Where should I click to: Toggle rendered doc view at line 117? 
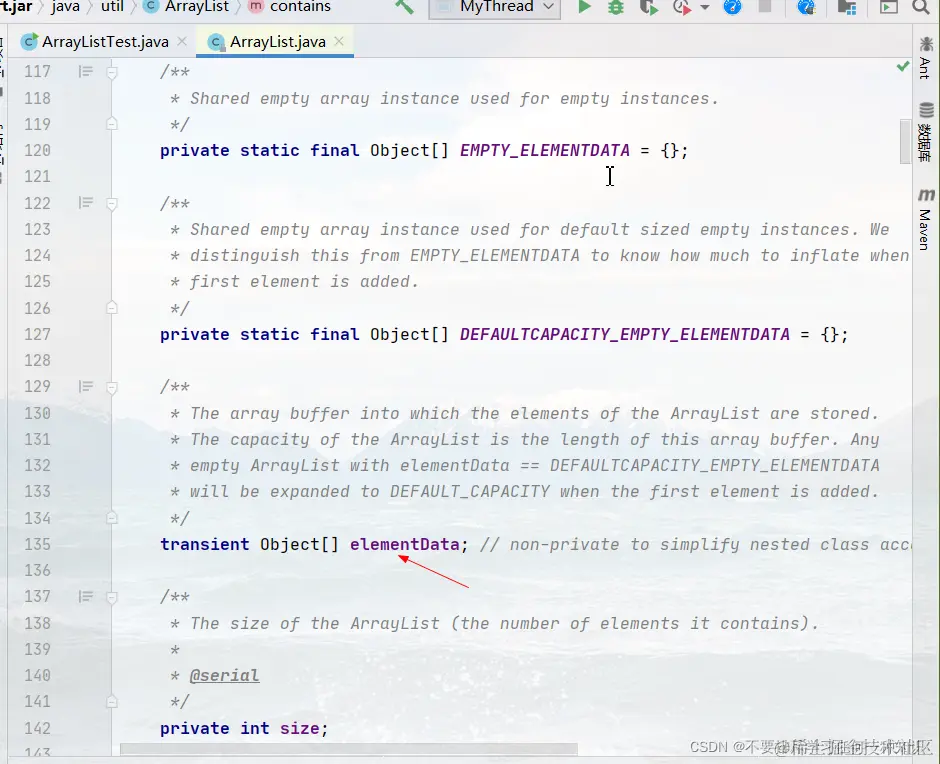pyautogui.click(x=86, y=72)
